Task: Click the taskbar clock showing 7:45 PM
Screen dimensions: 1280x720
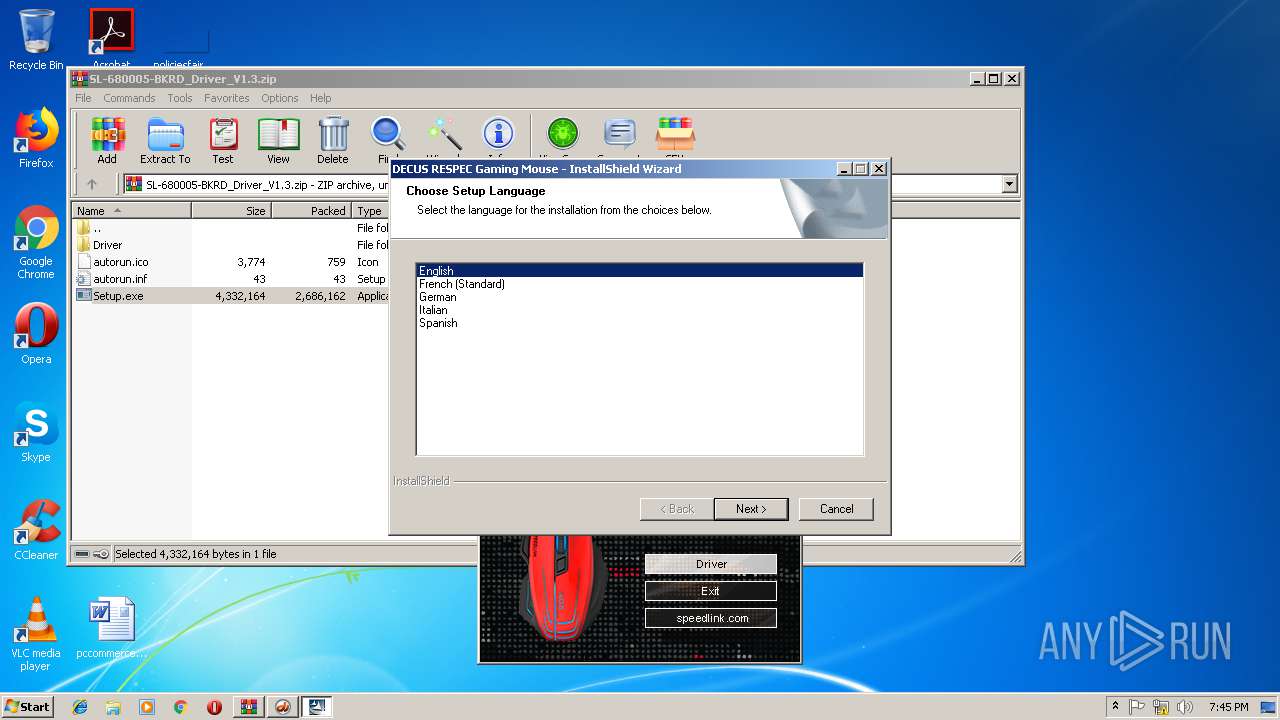Action: point(1228,707)
